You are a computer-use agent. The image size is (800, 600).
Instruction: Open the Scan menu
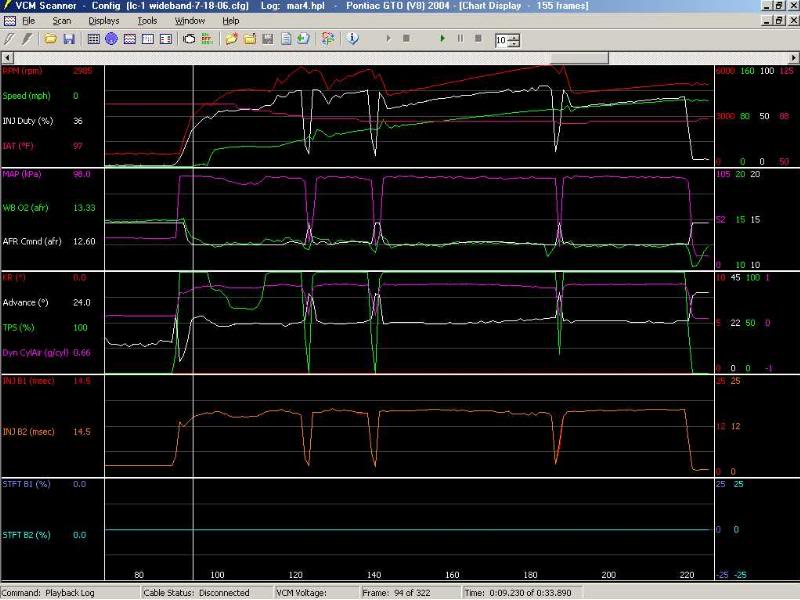(x=62, y=20)
